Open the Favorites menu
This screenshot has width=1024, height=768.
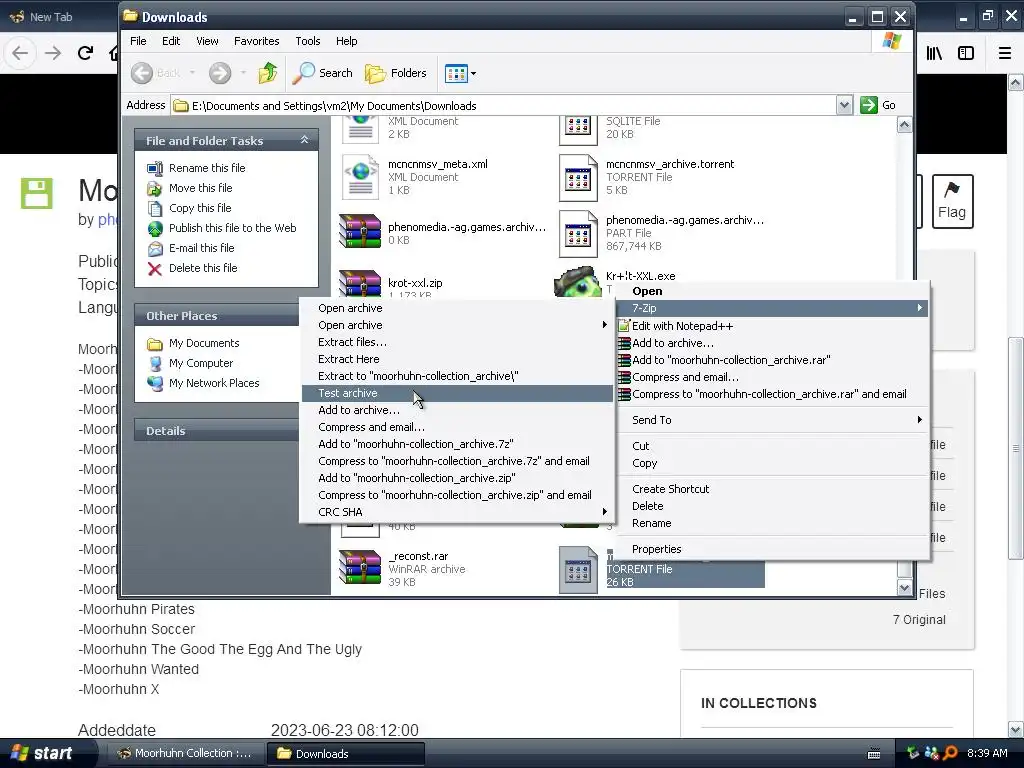pos(257,41)
